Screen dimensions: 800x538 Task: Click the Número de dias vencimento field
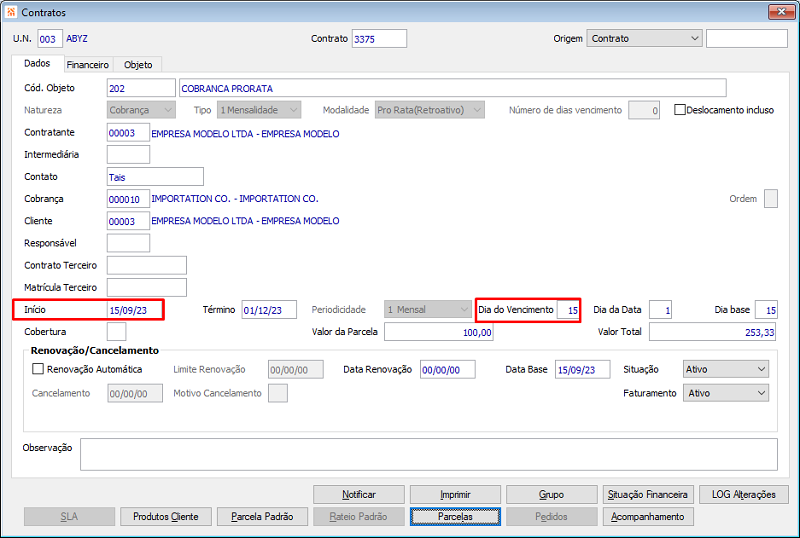pos(644,110)
